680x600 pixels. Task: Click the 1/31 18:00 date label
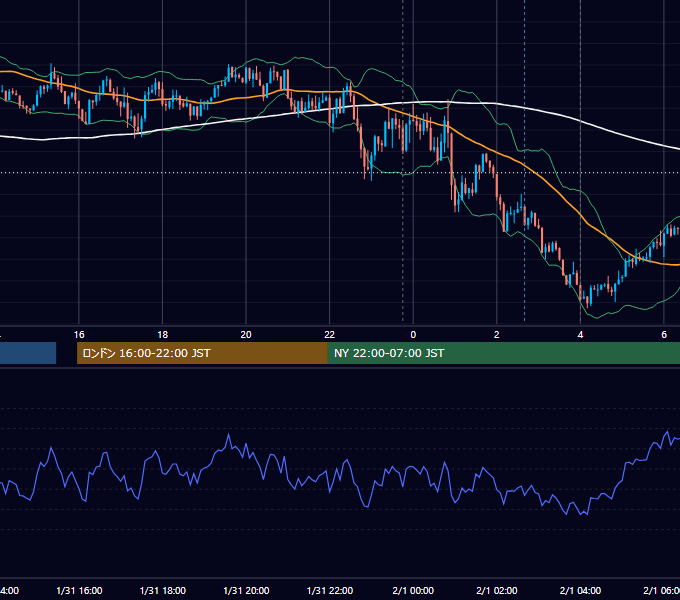163,590
